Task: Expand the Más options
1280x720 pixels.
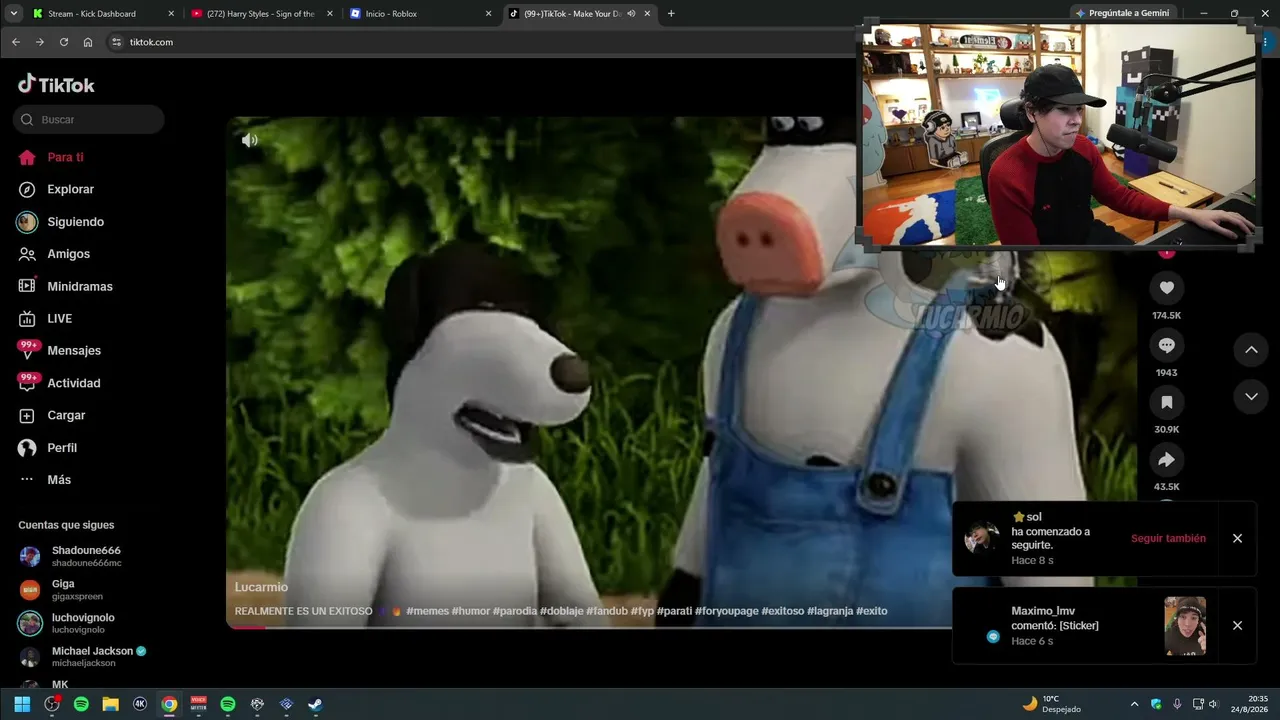Action: [x=59, y=480]
